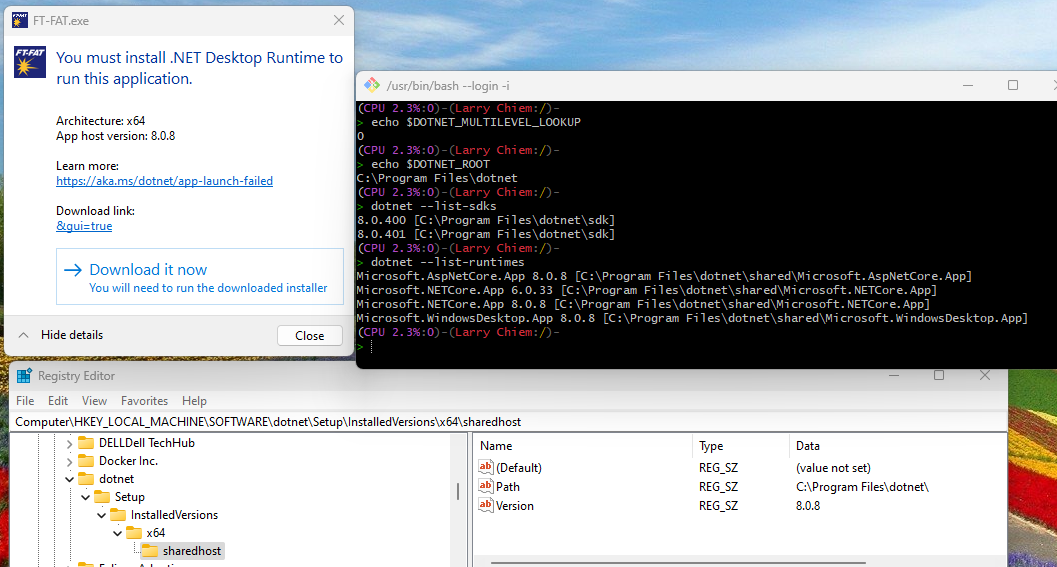This screenshot has height=567, width=1057.
Task: Maximize the bash terminal window
Action: [1013, 85]
